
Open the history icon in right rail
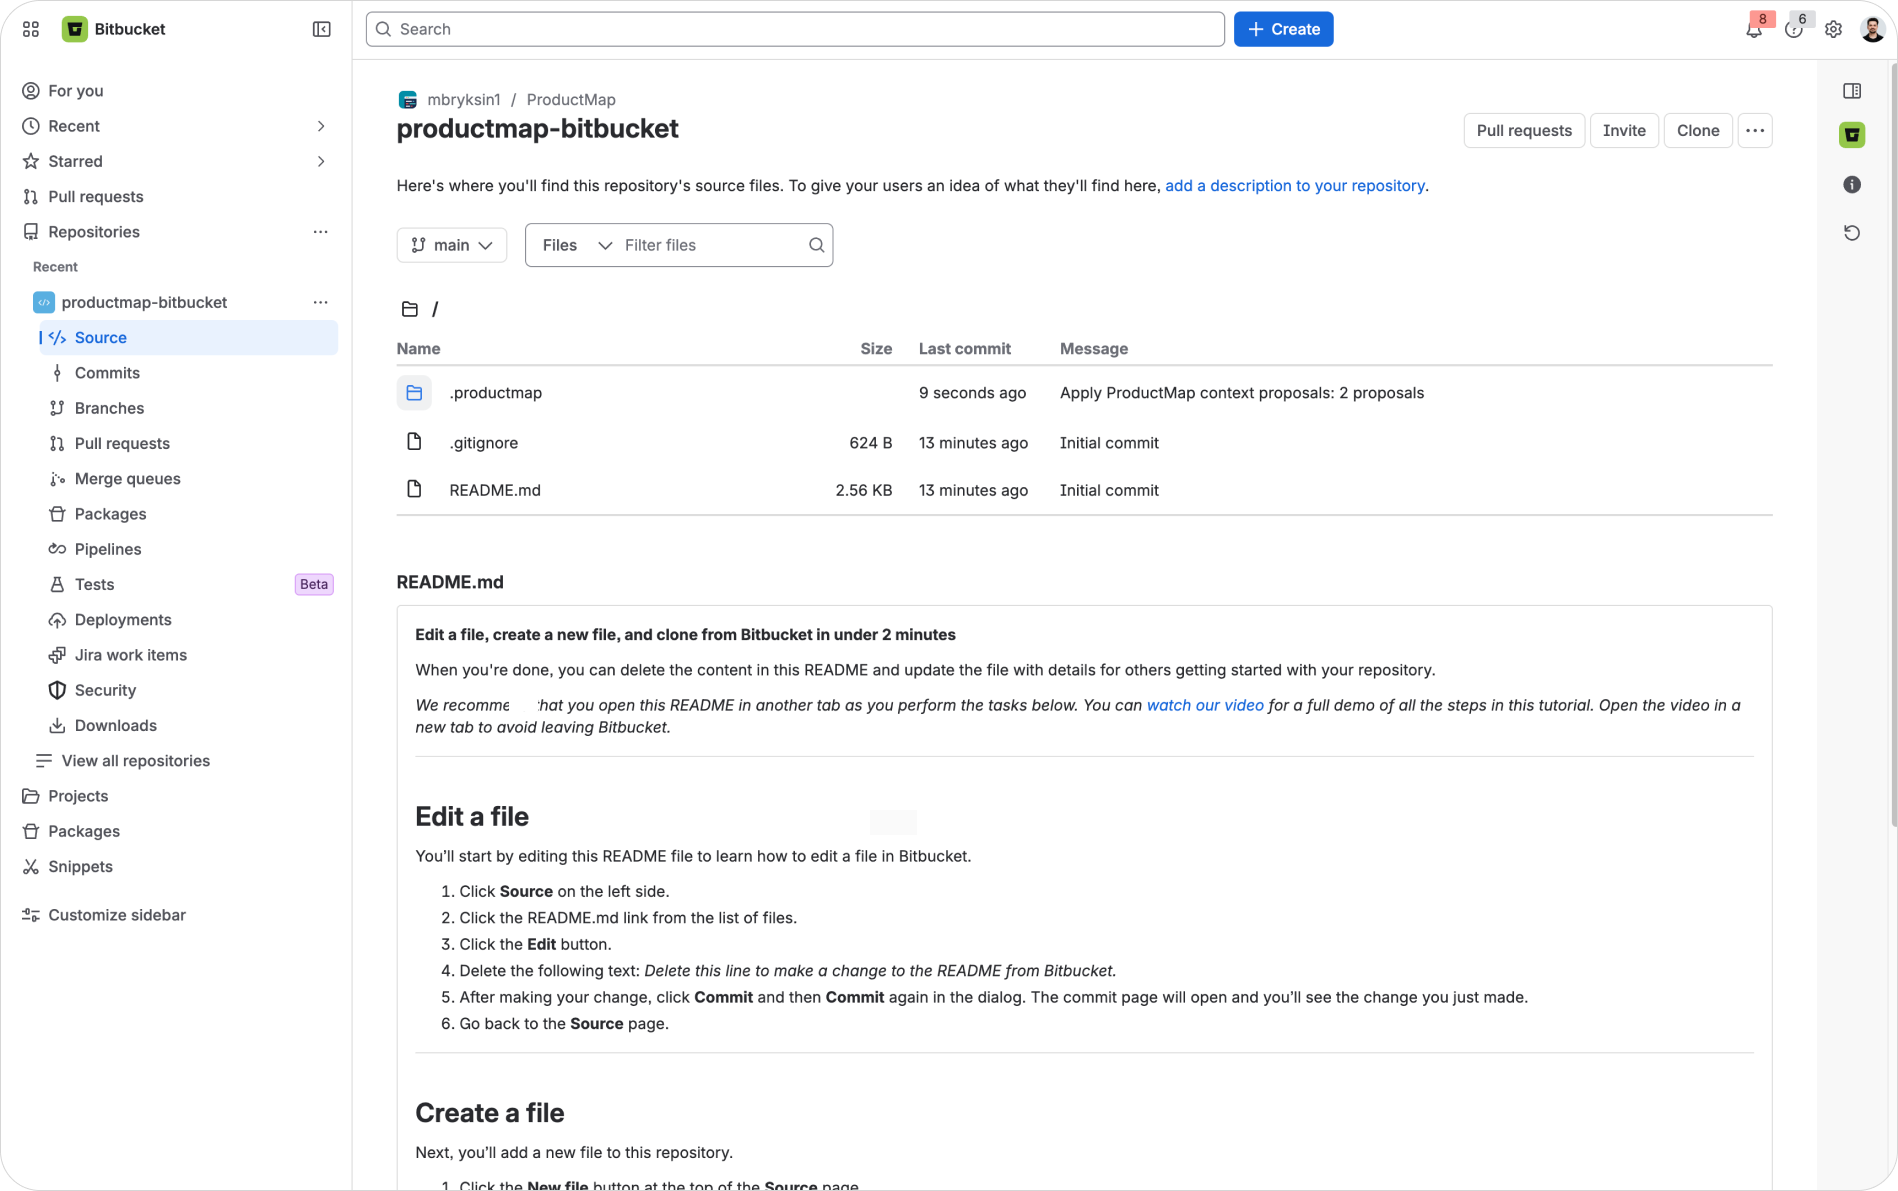coord(1852,233)
